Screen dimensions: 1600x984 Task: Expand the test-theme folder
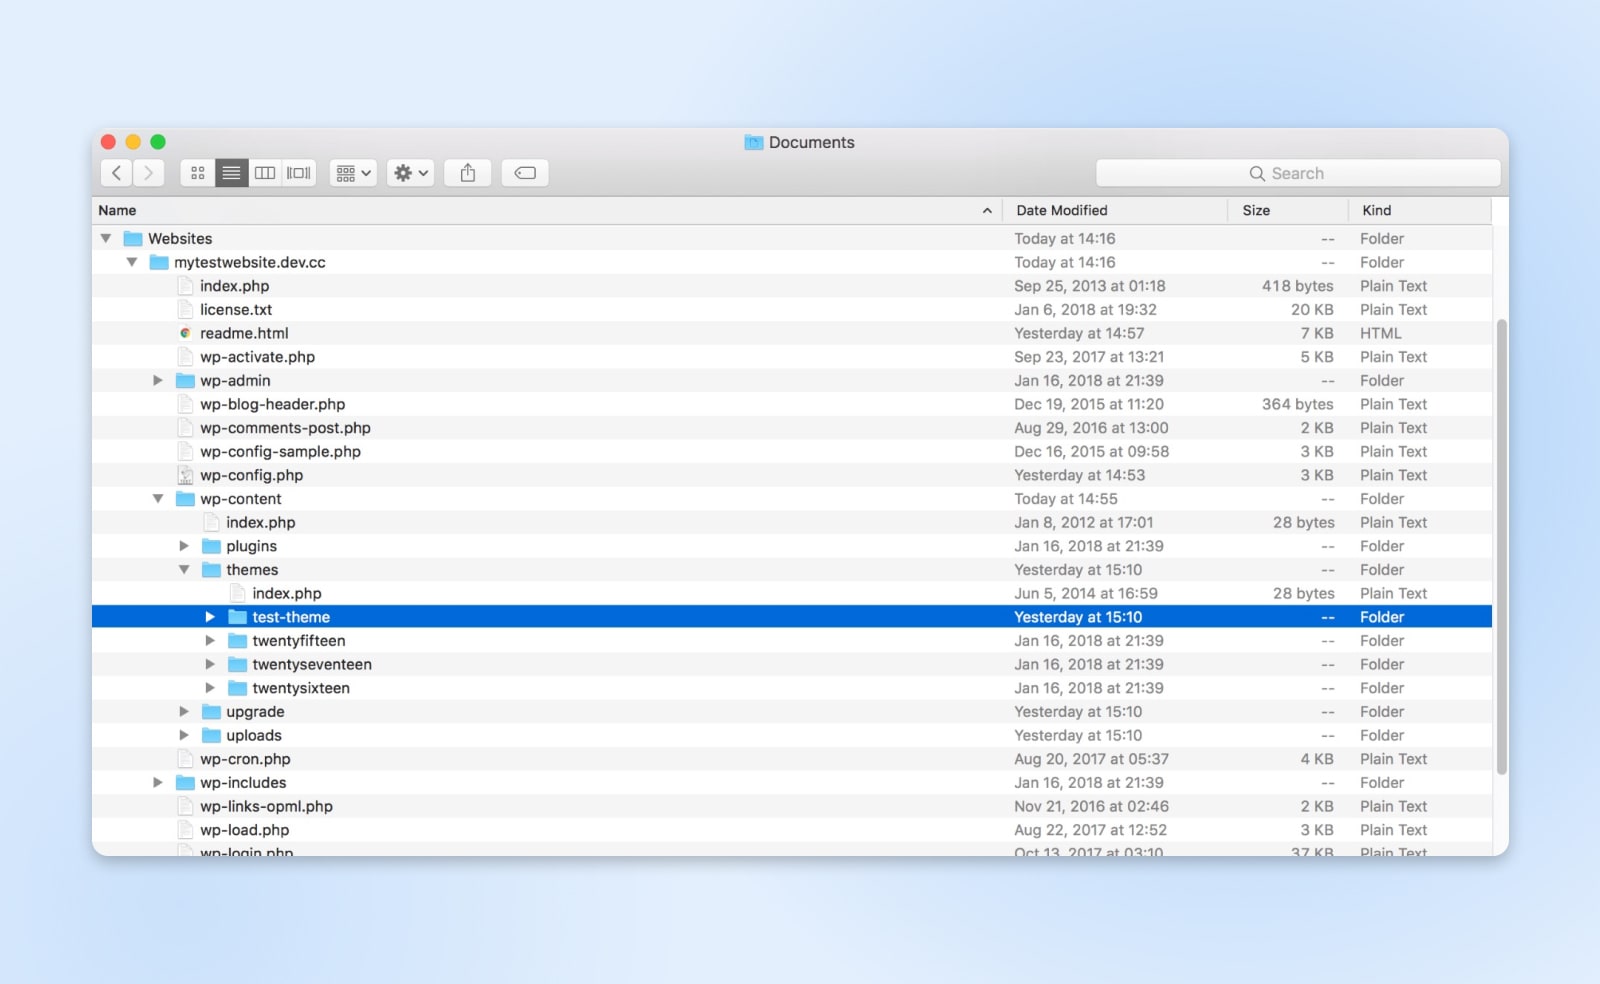tap(210, 617)
